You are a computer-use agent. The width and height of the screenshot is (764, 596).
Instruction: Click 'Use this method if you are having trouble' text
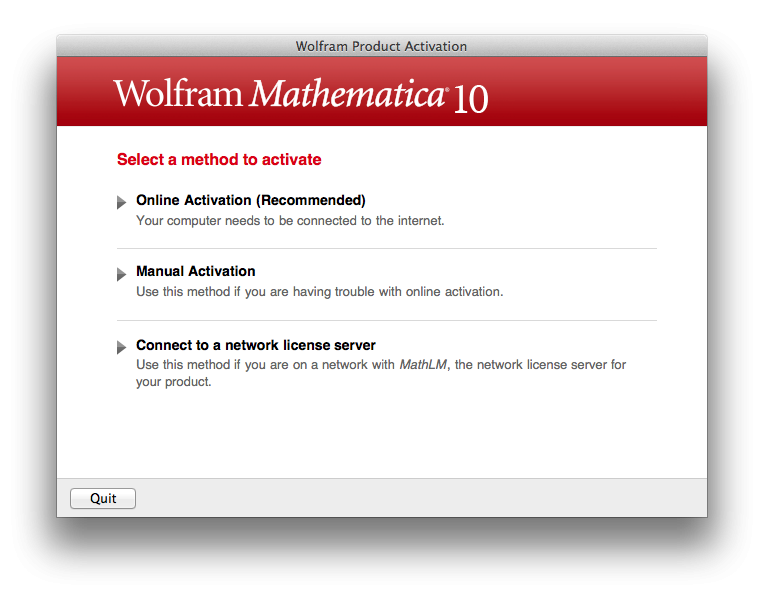click(x=320, y=291)
